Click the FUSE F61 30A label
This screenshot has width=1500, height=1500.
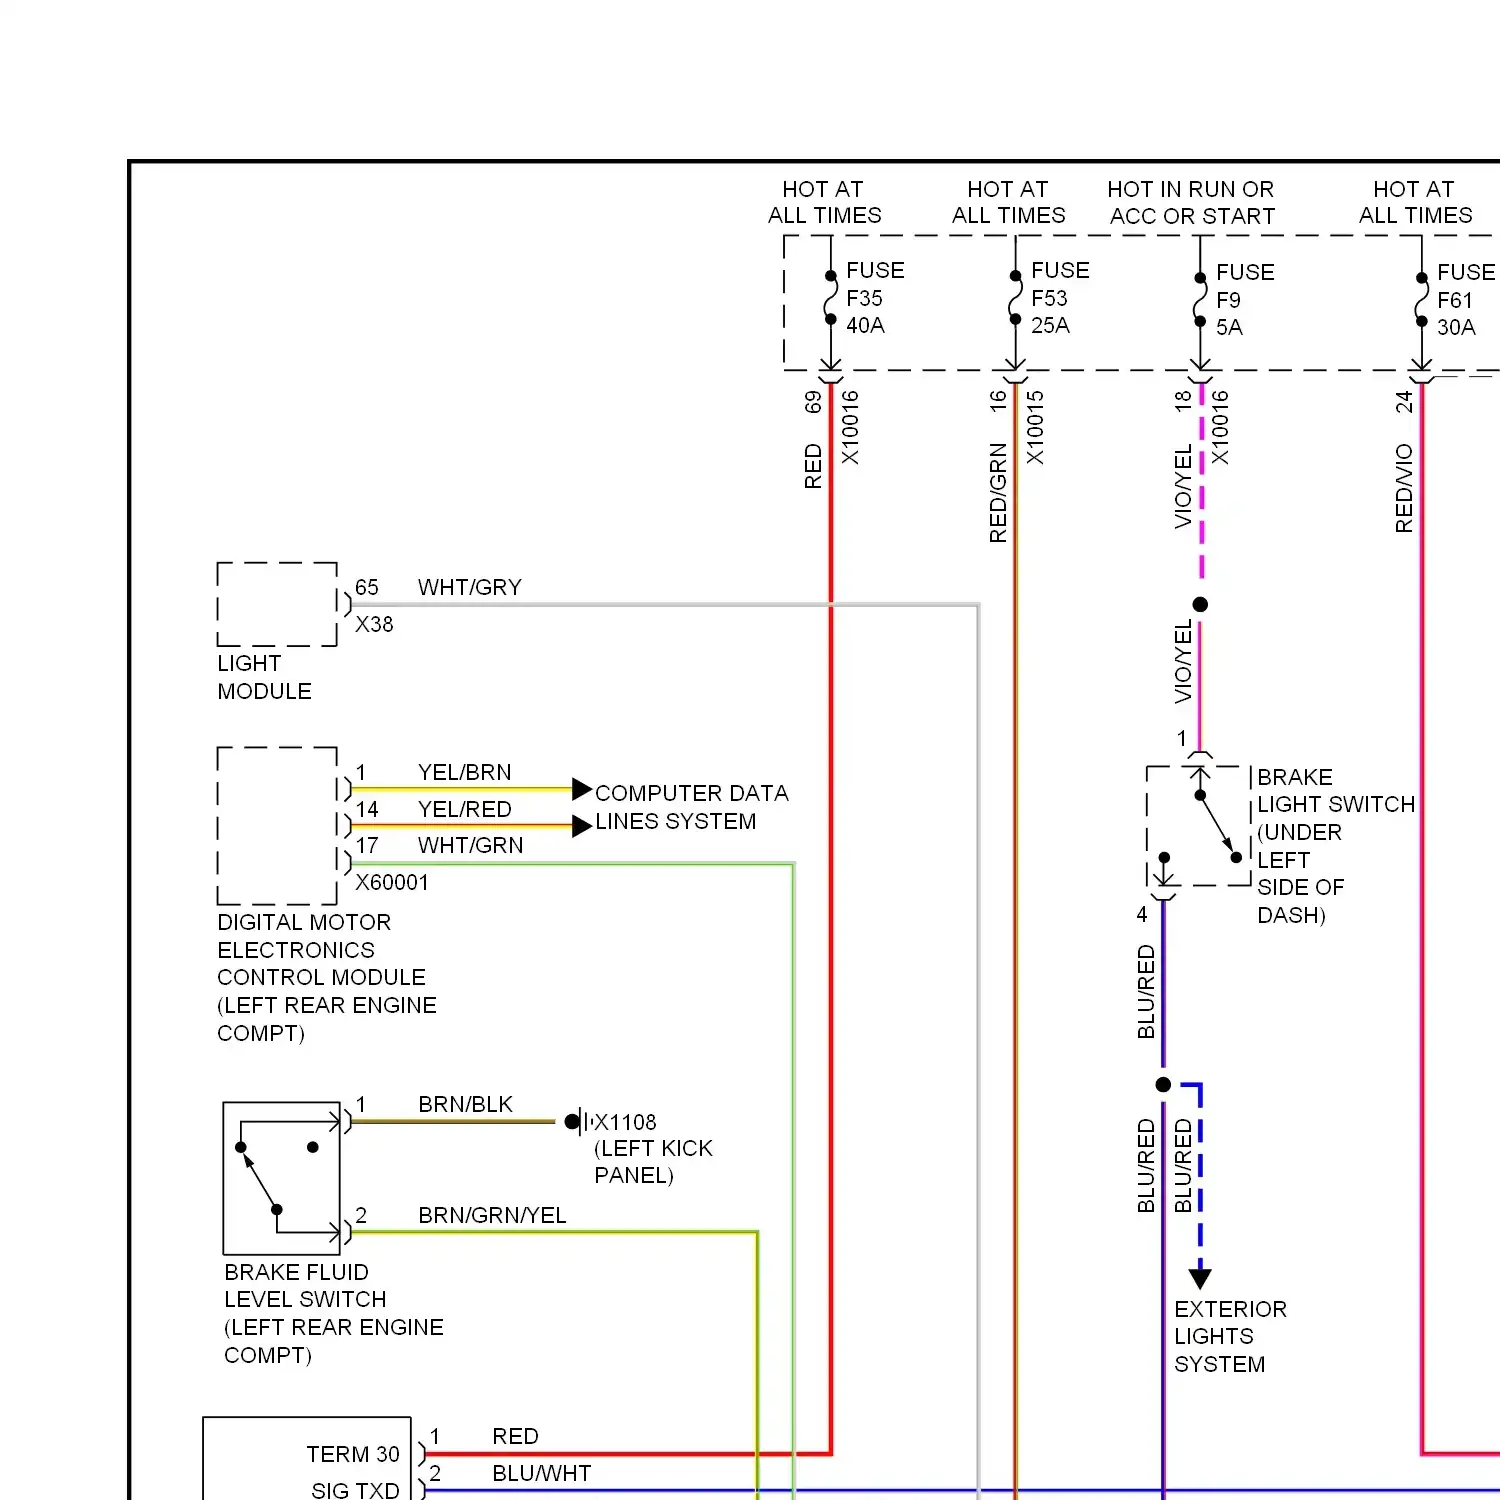coord(1466,300)
